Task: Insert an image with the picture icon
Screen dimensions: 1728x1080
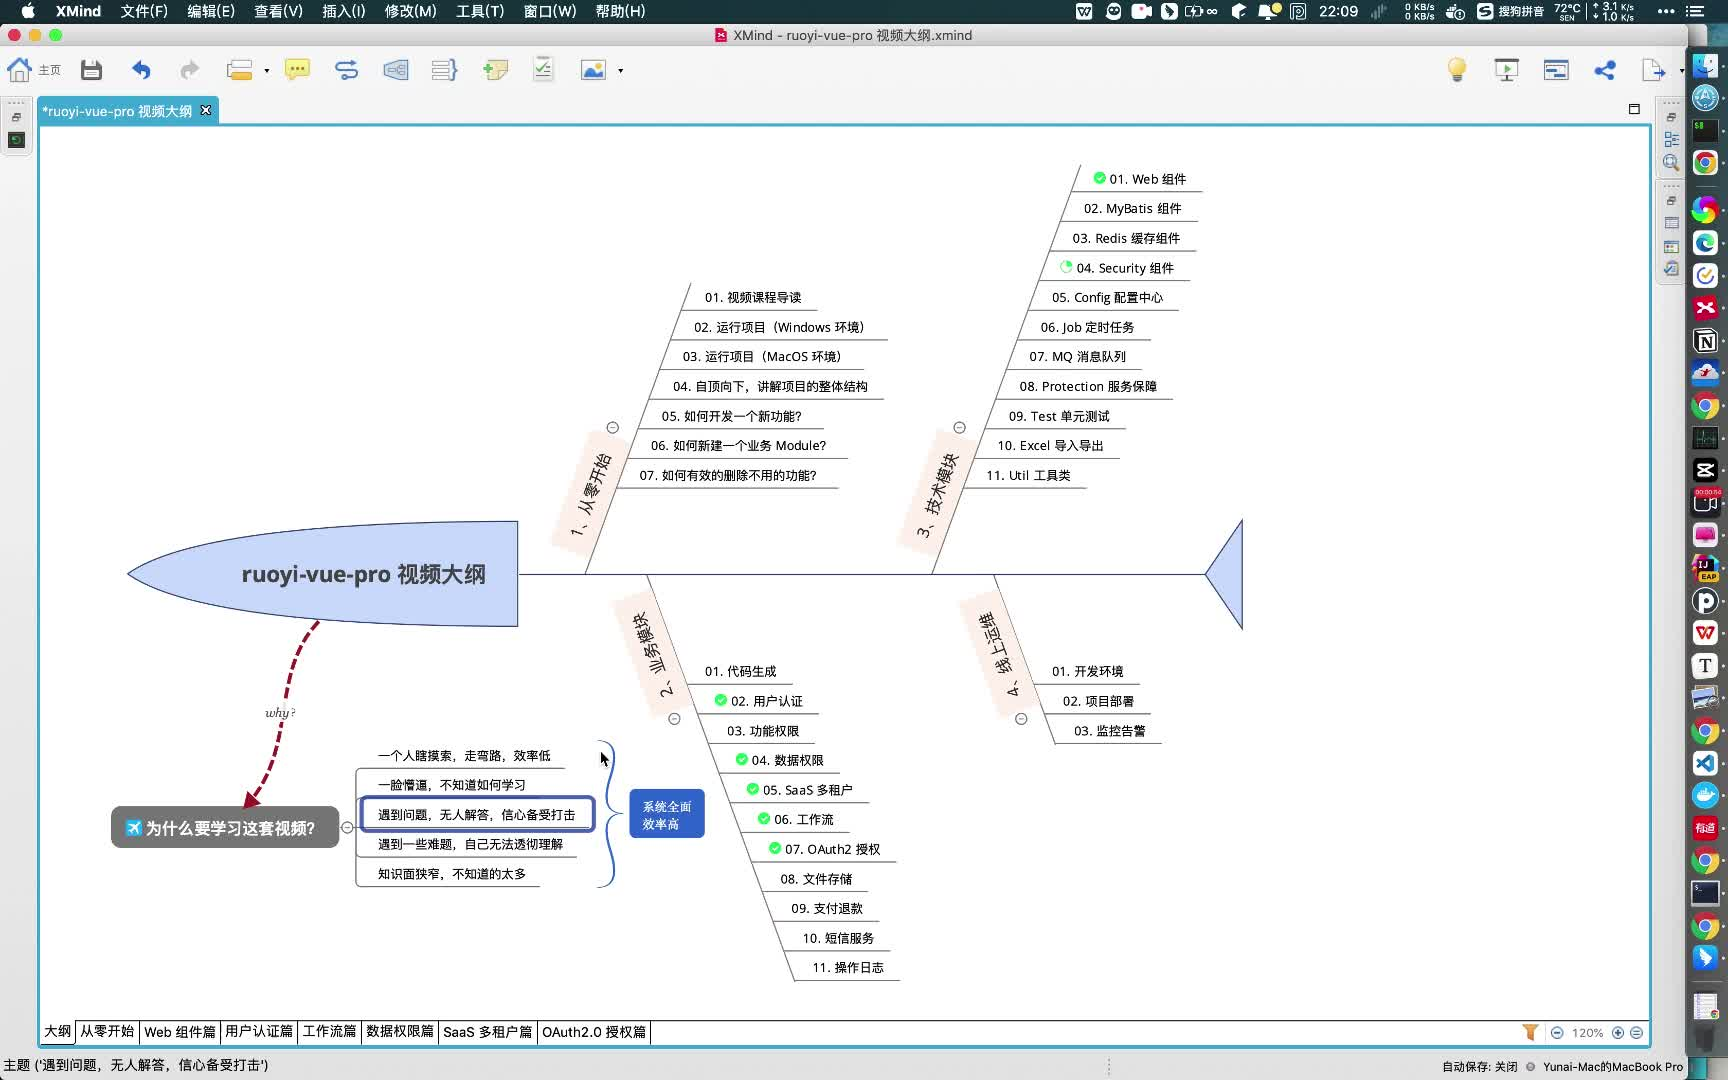Action: 593,70
